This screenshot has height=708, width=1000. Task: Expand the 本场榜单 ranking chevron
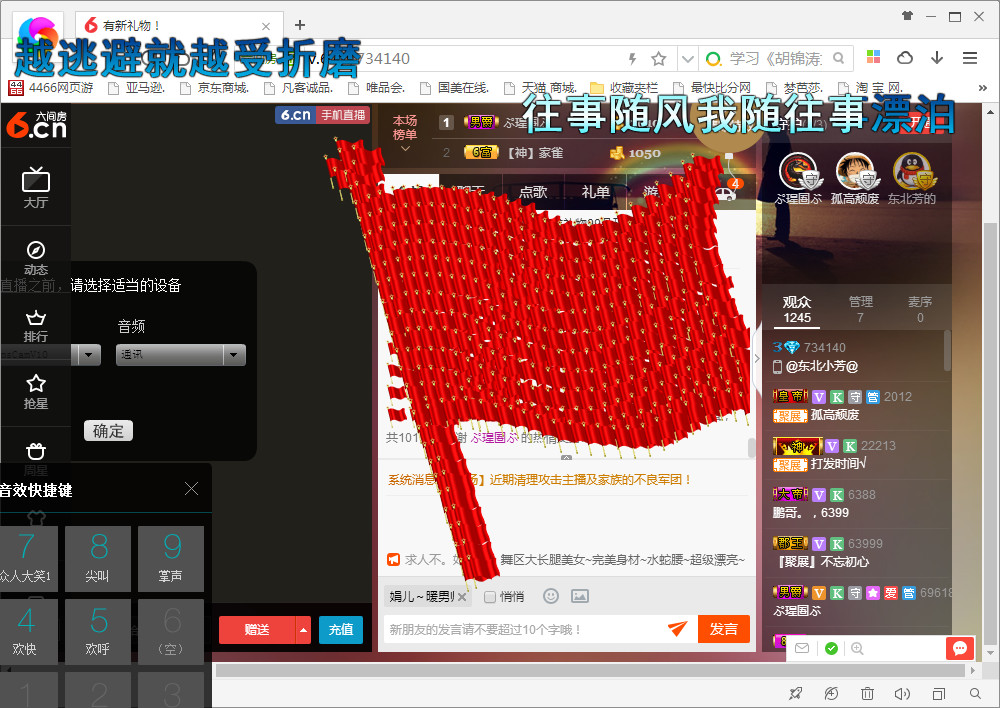[405, 149]
